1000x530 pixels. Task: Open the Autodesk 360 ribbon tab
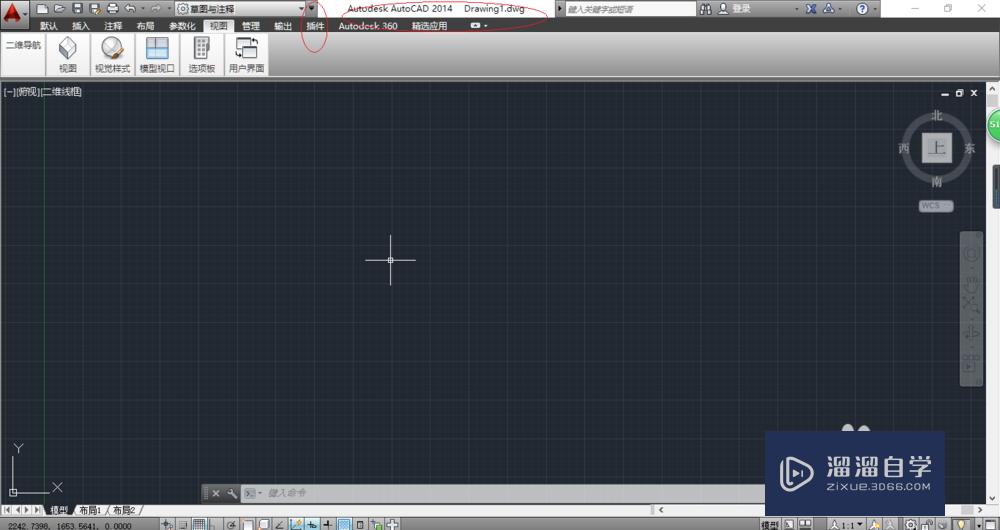point(368,26)
